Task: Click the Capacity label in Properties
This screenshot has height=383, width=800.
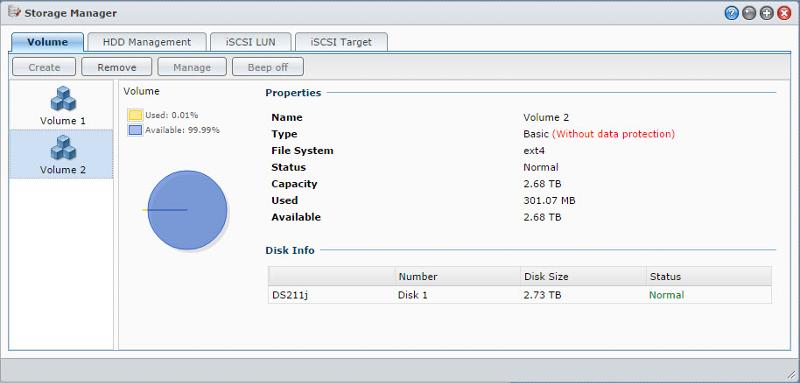Action: coord(294,184)
